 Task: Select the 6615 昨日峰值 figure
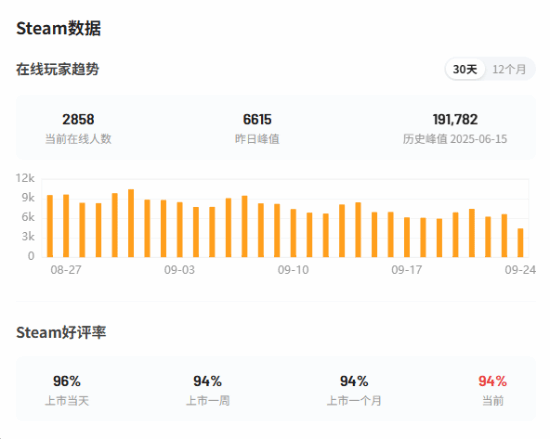click(x=257, y=120)
